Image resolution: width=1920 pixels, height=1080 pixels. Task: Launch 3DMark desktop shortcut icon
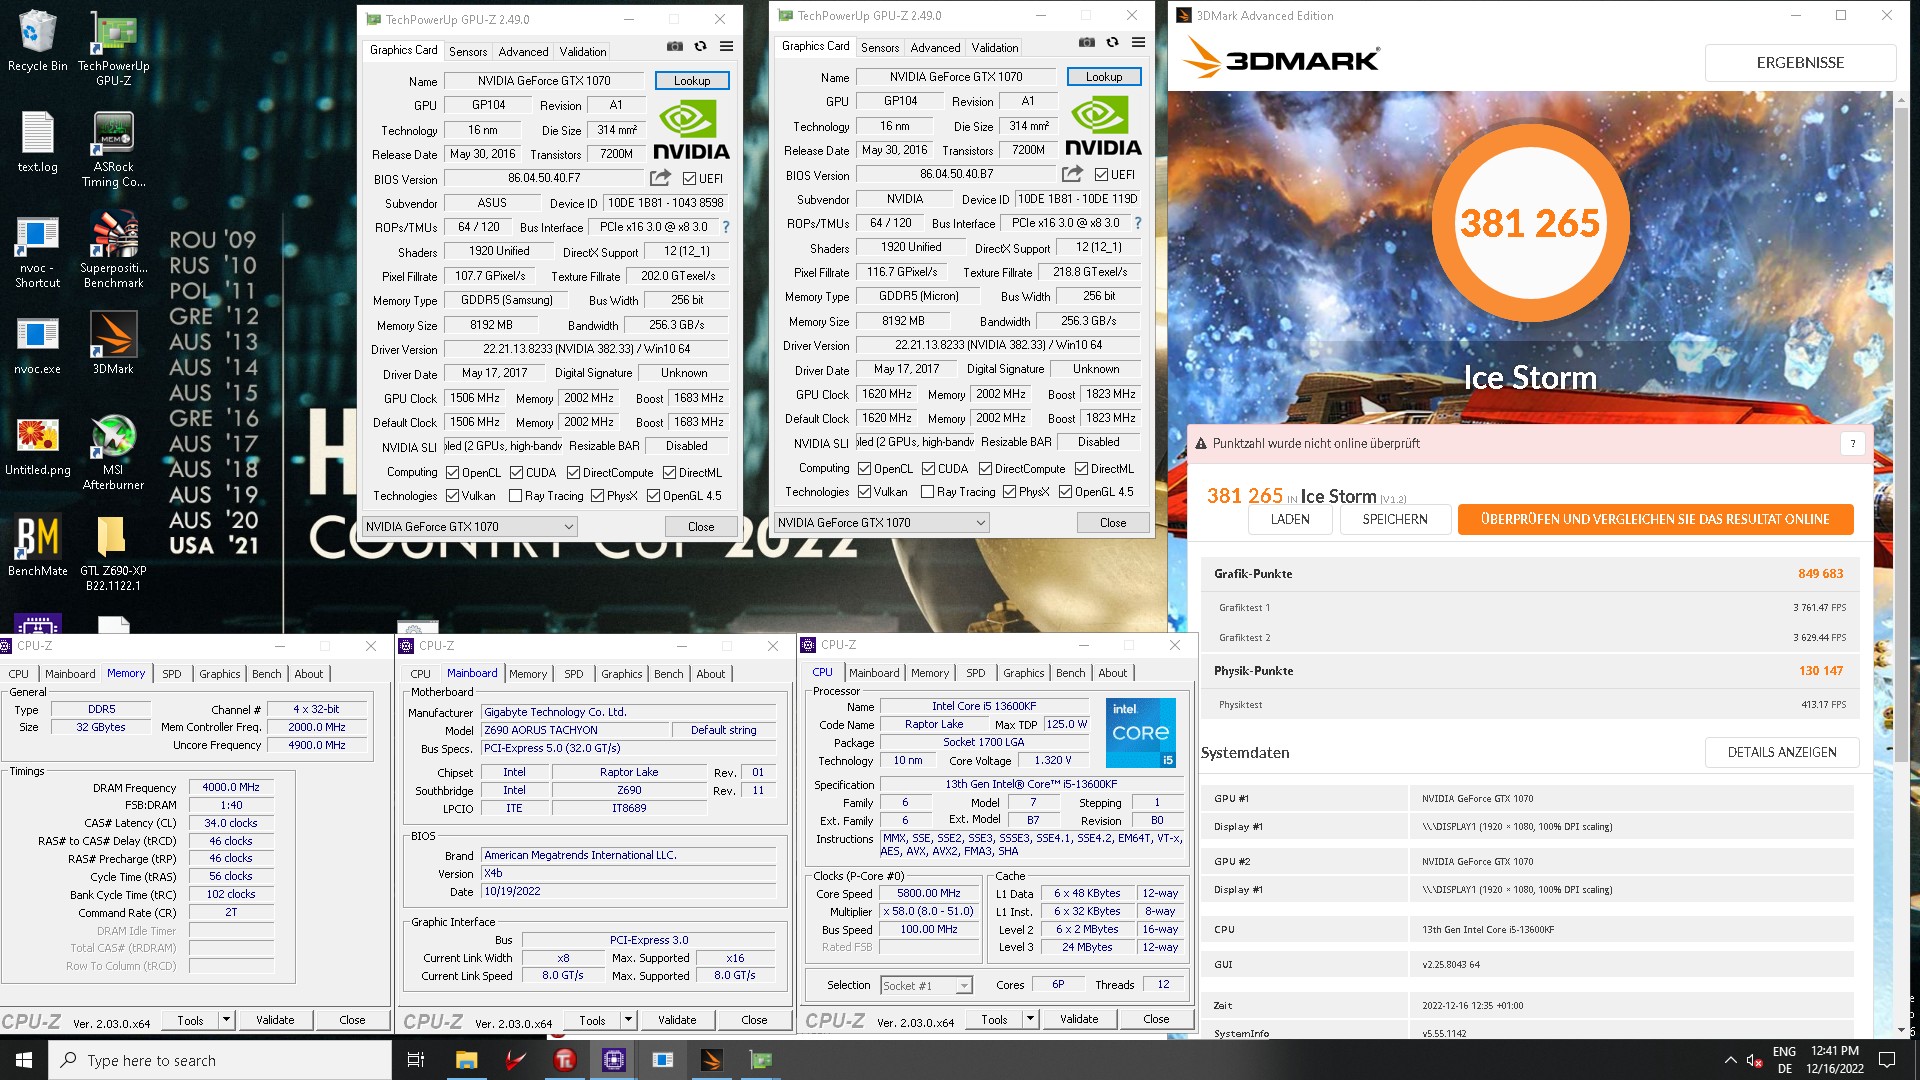pyautogui.click(x=113, y=343)
